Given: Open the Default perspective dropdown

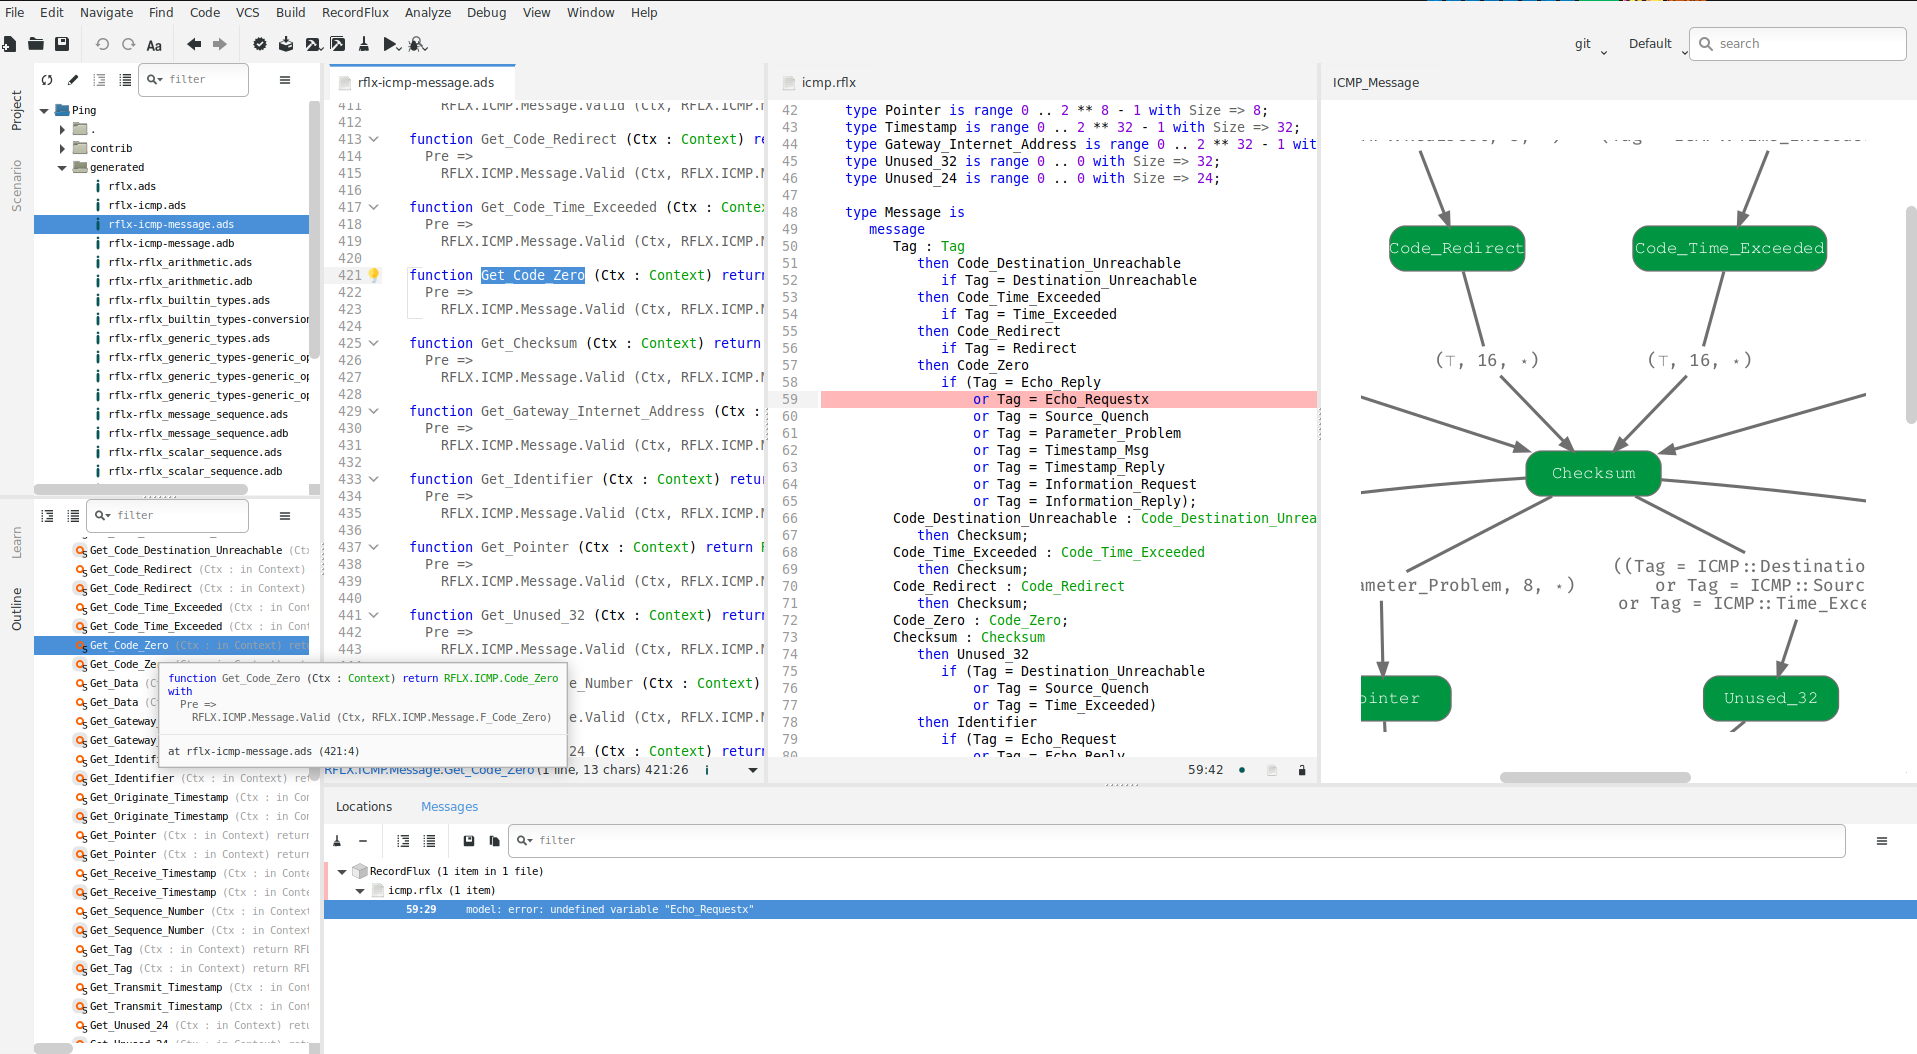Looking at the screenshot, I should pyautogui.click(x=1656, y=44).
